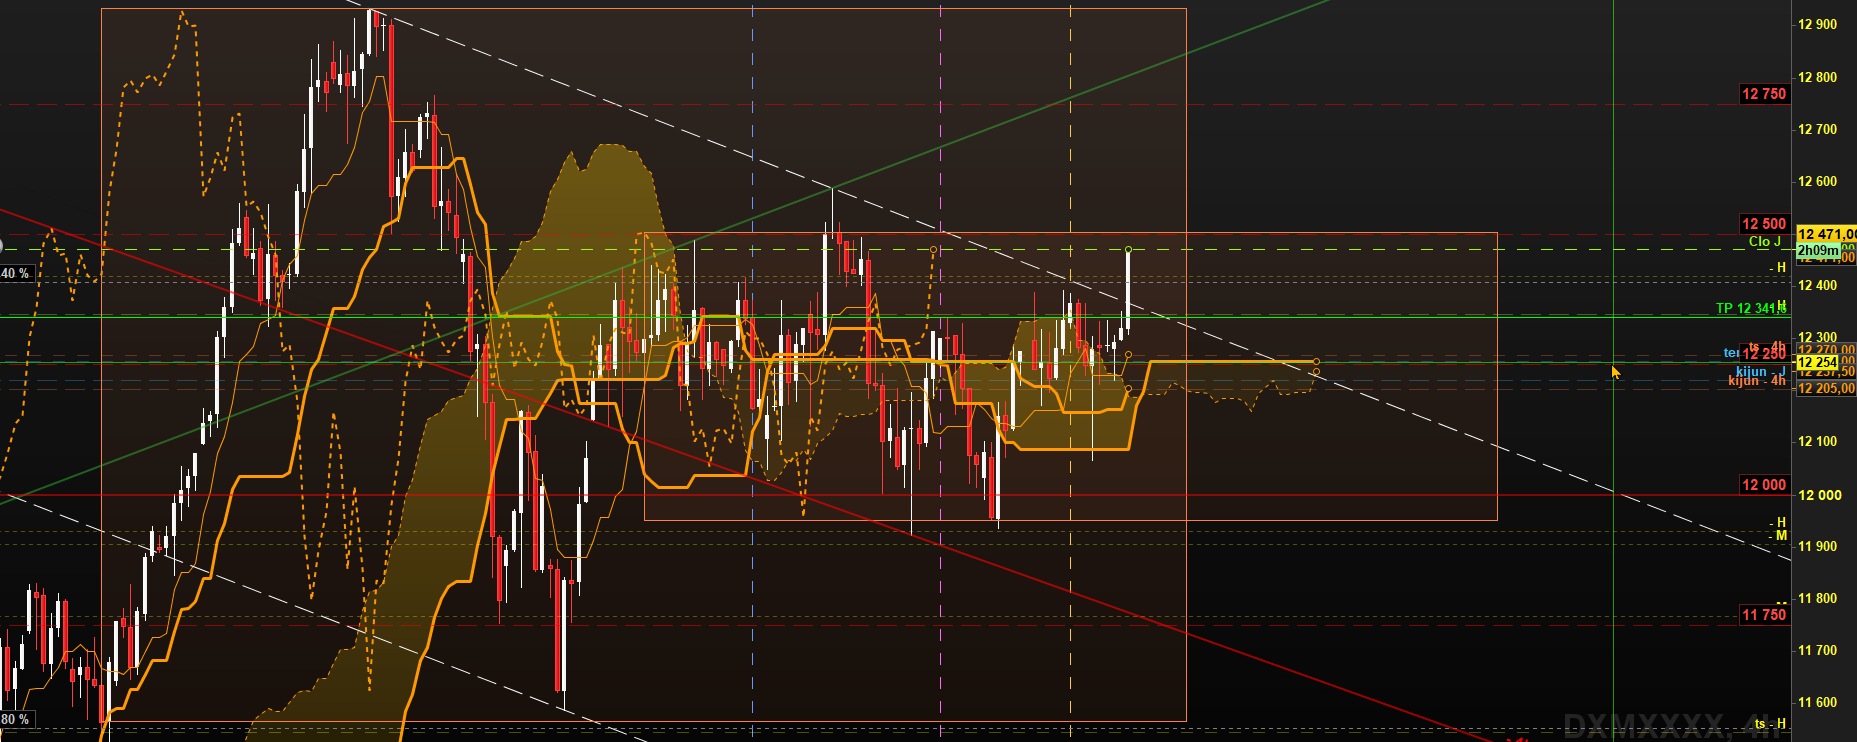Click the yellow 12 254 current price tag

1817,362
